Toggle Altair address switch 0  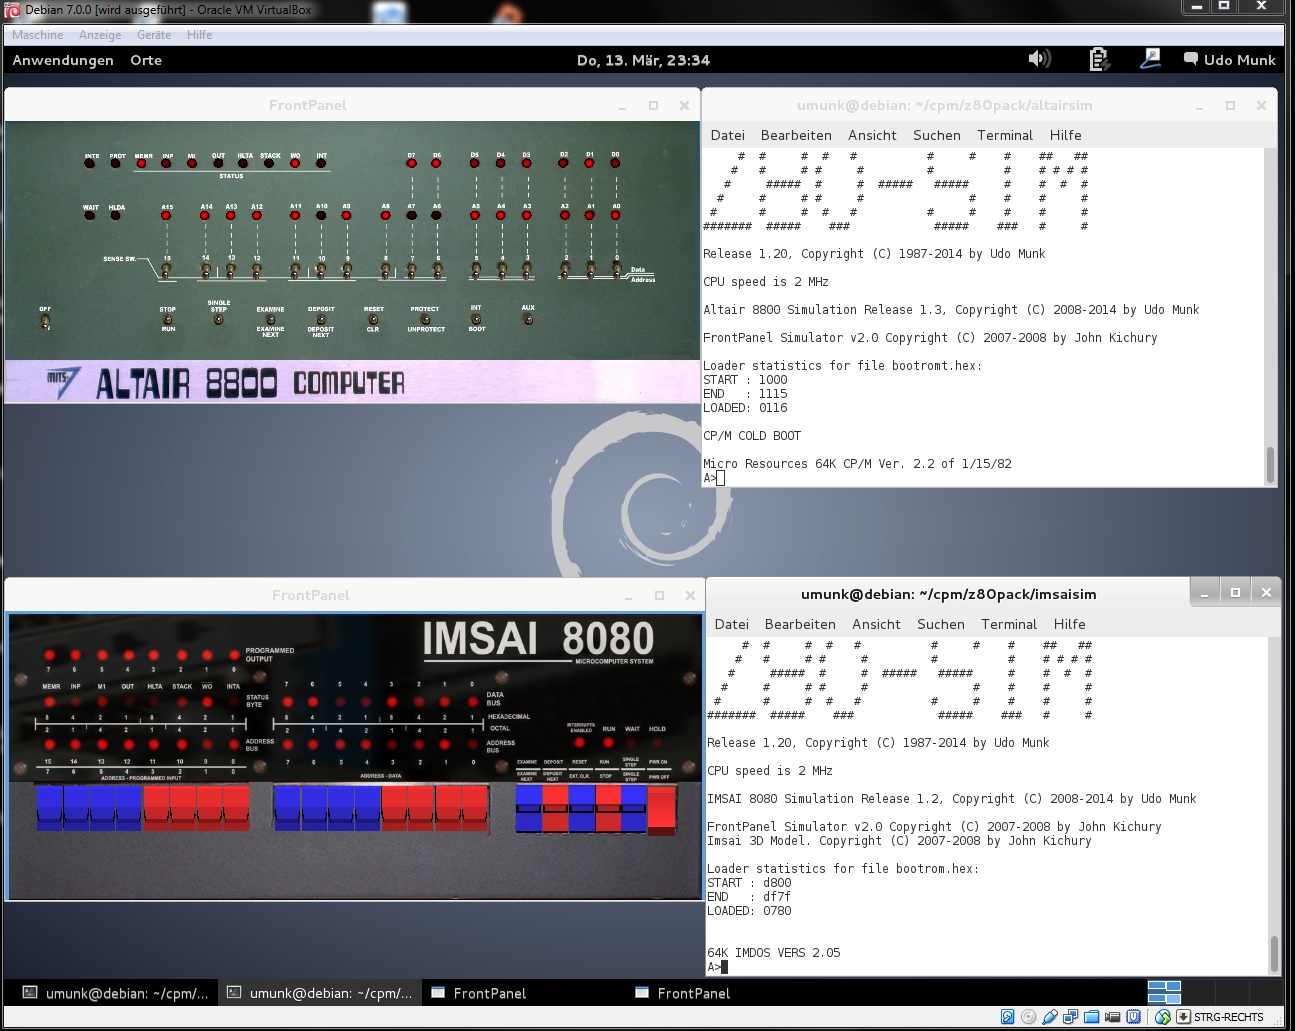point(616,270)
